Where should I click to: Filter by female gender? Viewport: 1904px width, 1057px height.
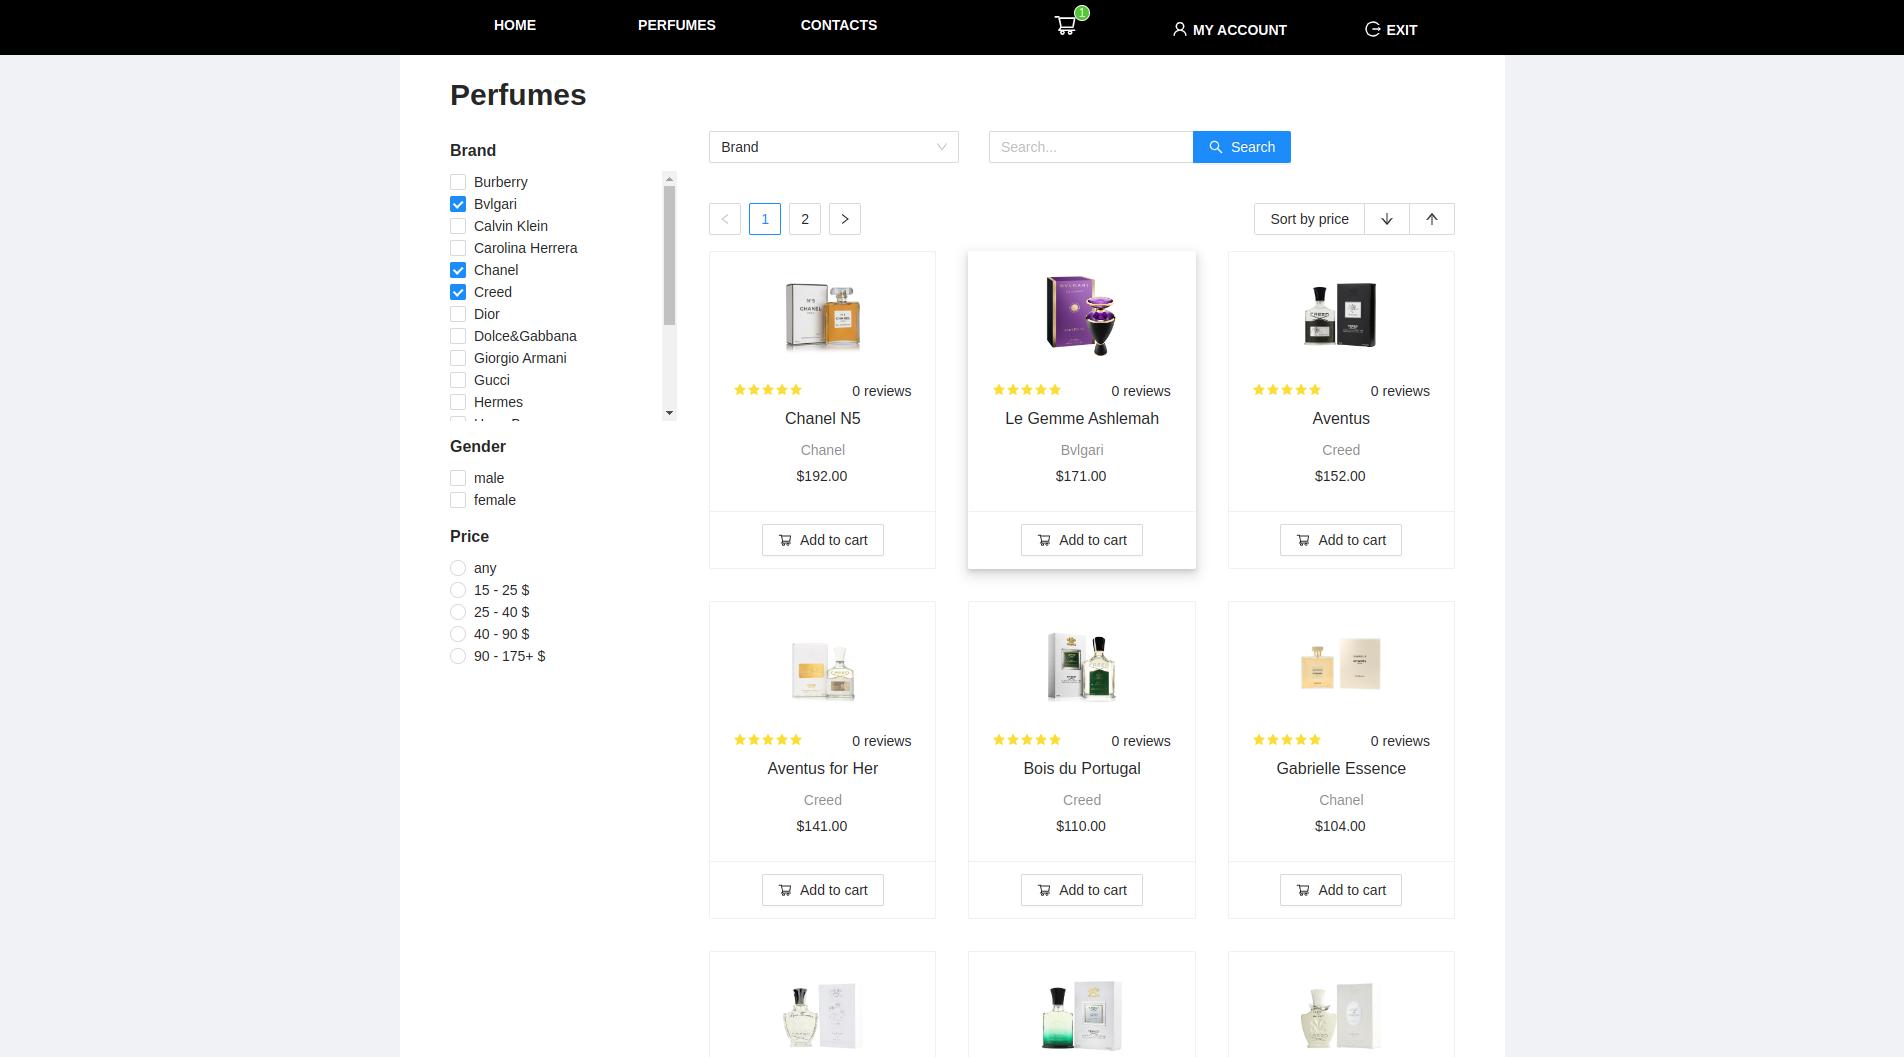coord(458,500)
